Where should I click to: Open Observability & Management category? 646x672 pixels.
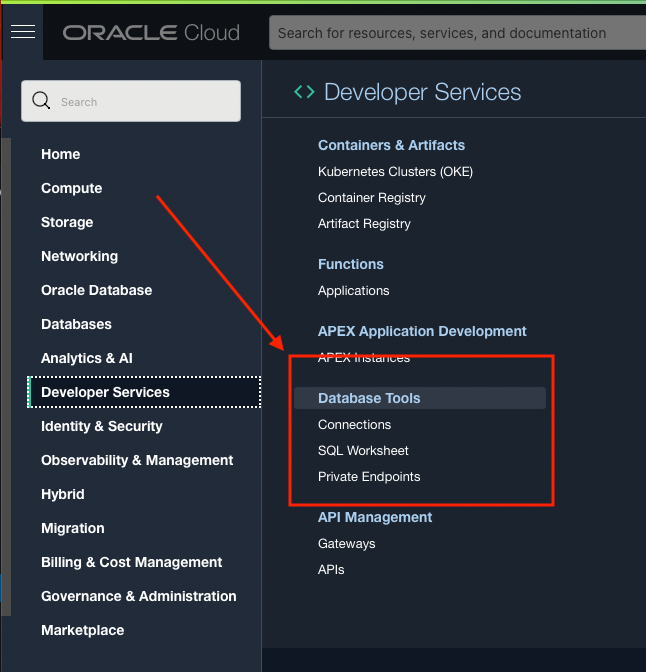pos(137,460)
